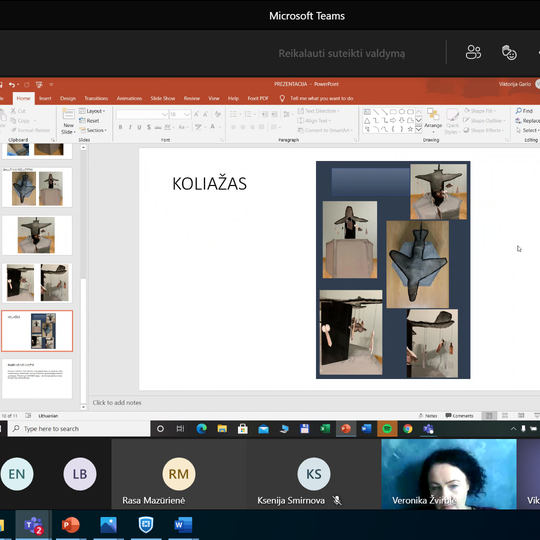Toggle Strikethrough formatting
The width and height of the screenshot is (540, 540).
coord(158,127)
